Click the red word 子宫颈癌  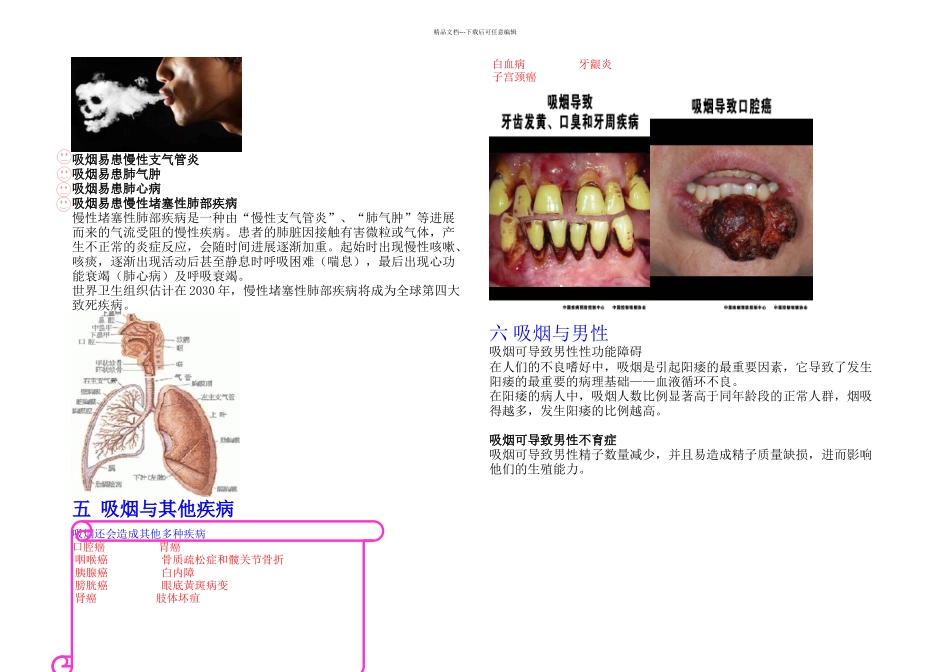click(x=514, y=76)
